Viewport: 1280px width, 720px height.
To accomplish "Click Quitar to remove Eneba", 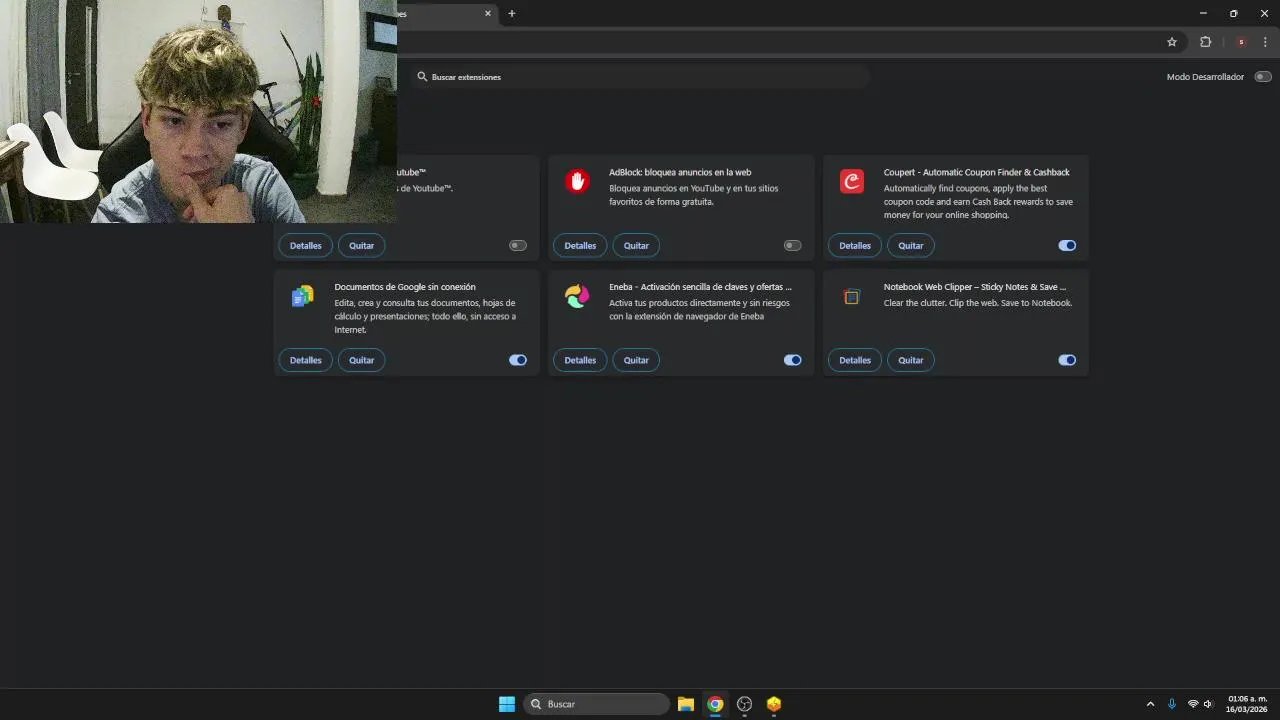I will coord(636,360).
